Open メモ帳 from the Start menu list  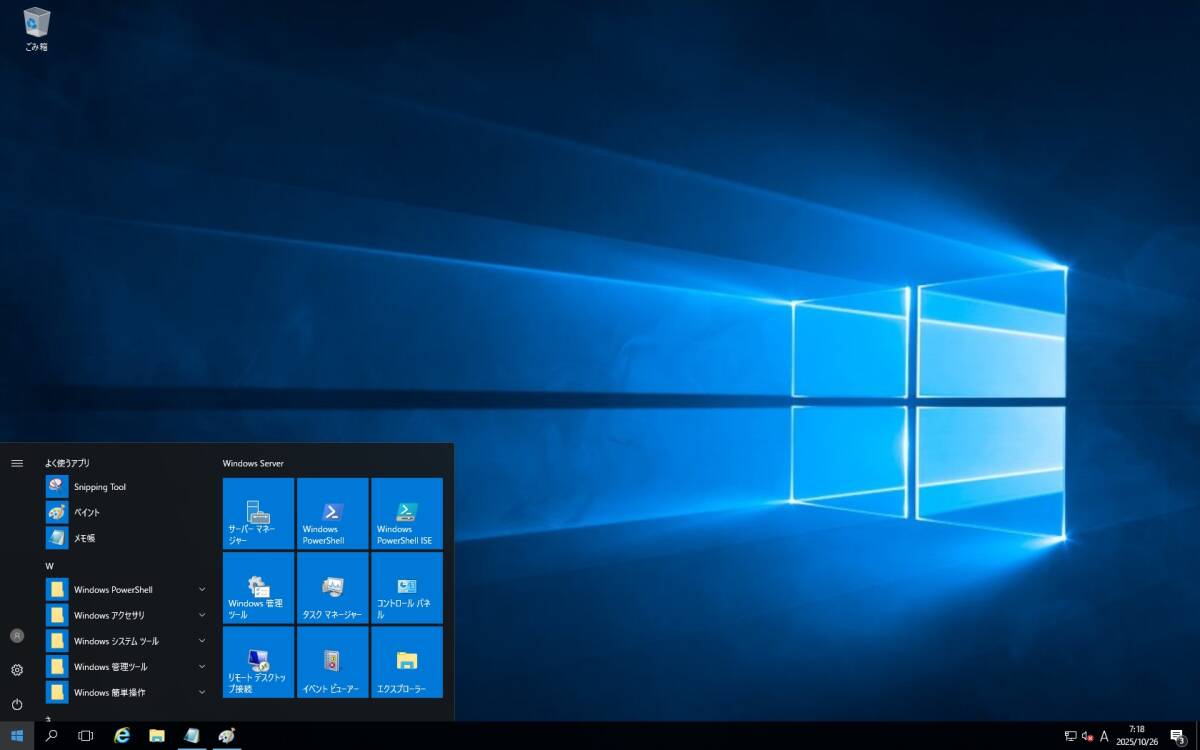click(x=127, y=538)
